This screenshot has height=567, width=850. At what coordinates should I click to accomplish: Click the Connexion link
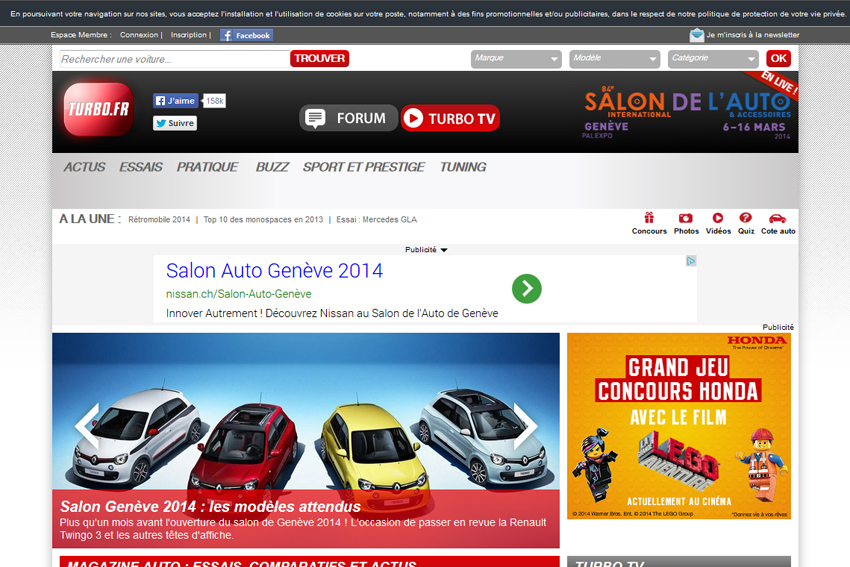(x=139, y=35)
